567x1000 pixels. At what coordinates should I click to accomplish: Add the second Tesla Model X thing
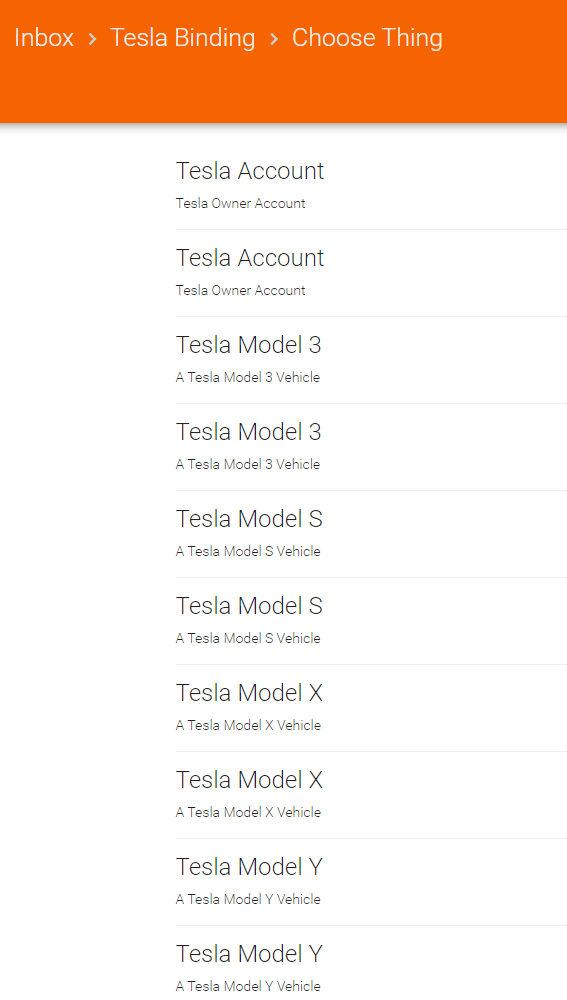pos(371,795)
